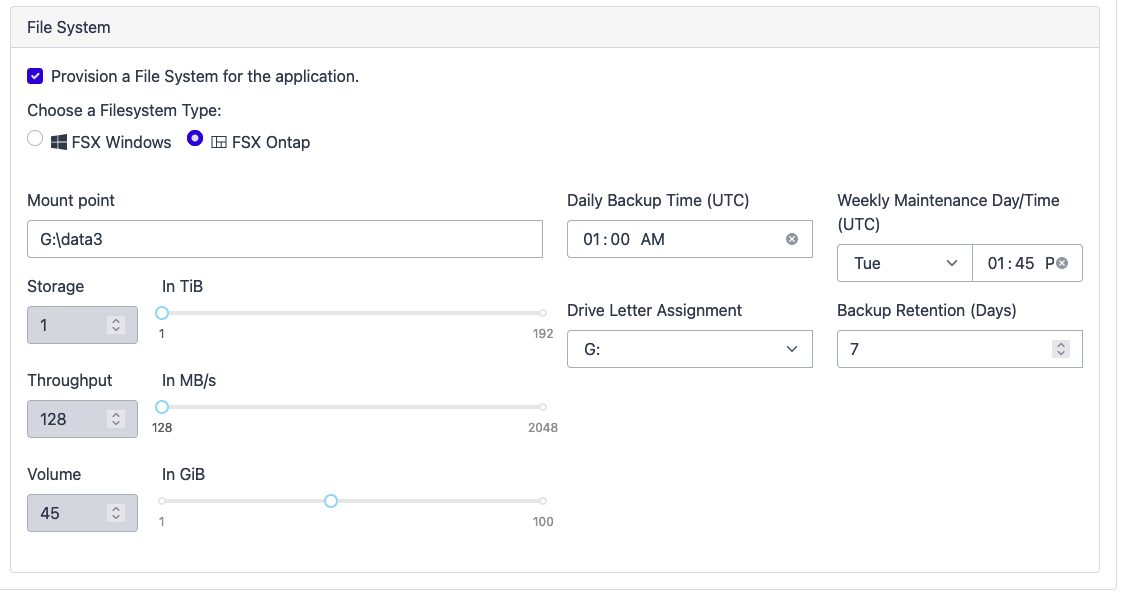The height and width of the screenshot is (599, 1126).
Task: Click the Volume slider handle
Action: pos(331,501)
